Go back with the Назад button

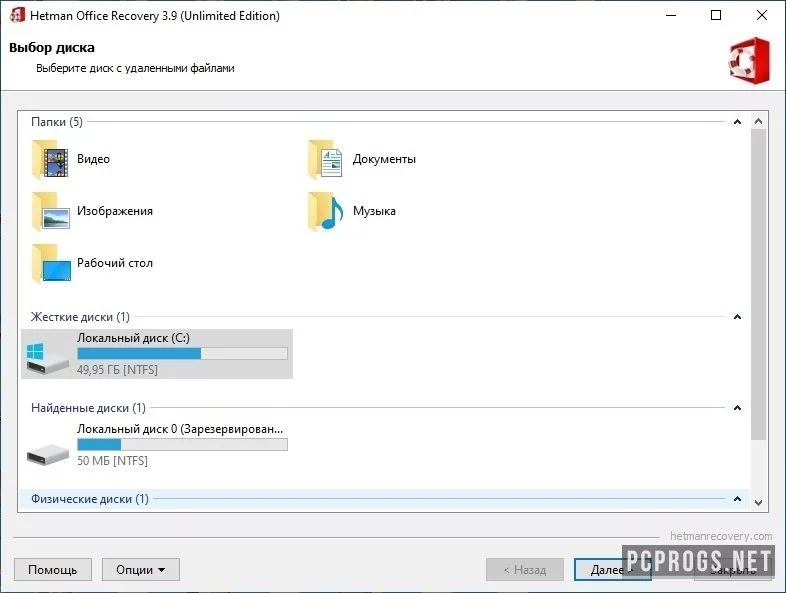[525, 570]
